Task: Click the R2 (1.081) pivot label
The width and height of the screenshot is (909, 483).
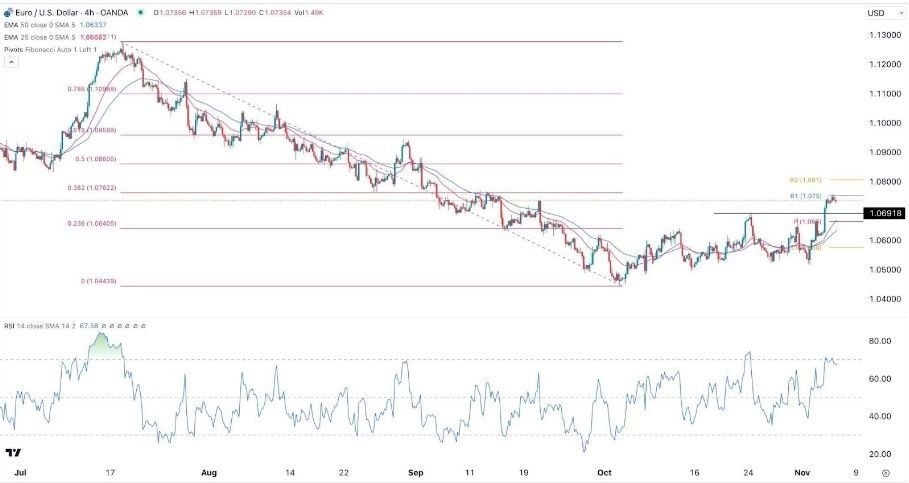Action: point(805,180)
